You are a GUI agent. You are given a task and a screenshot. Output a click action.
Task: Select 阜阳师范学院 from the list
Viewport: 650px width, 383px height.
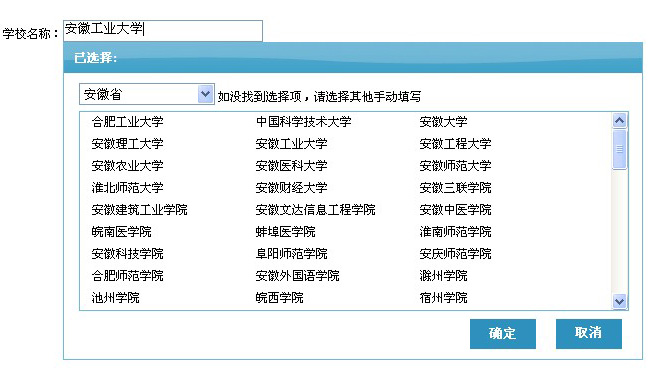pyautogui.click(x=291, y=254)
